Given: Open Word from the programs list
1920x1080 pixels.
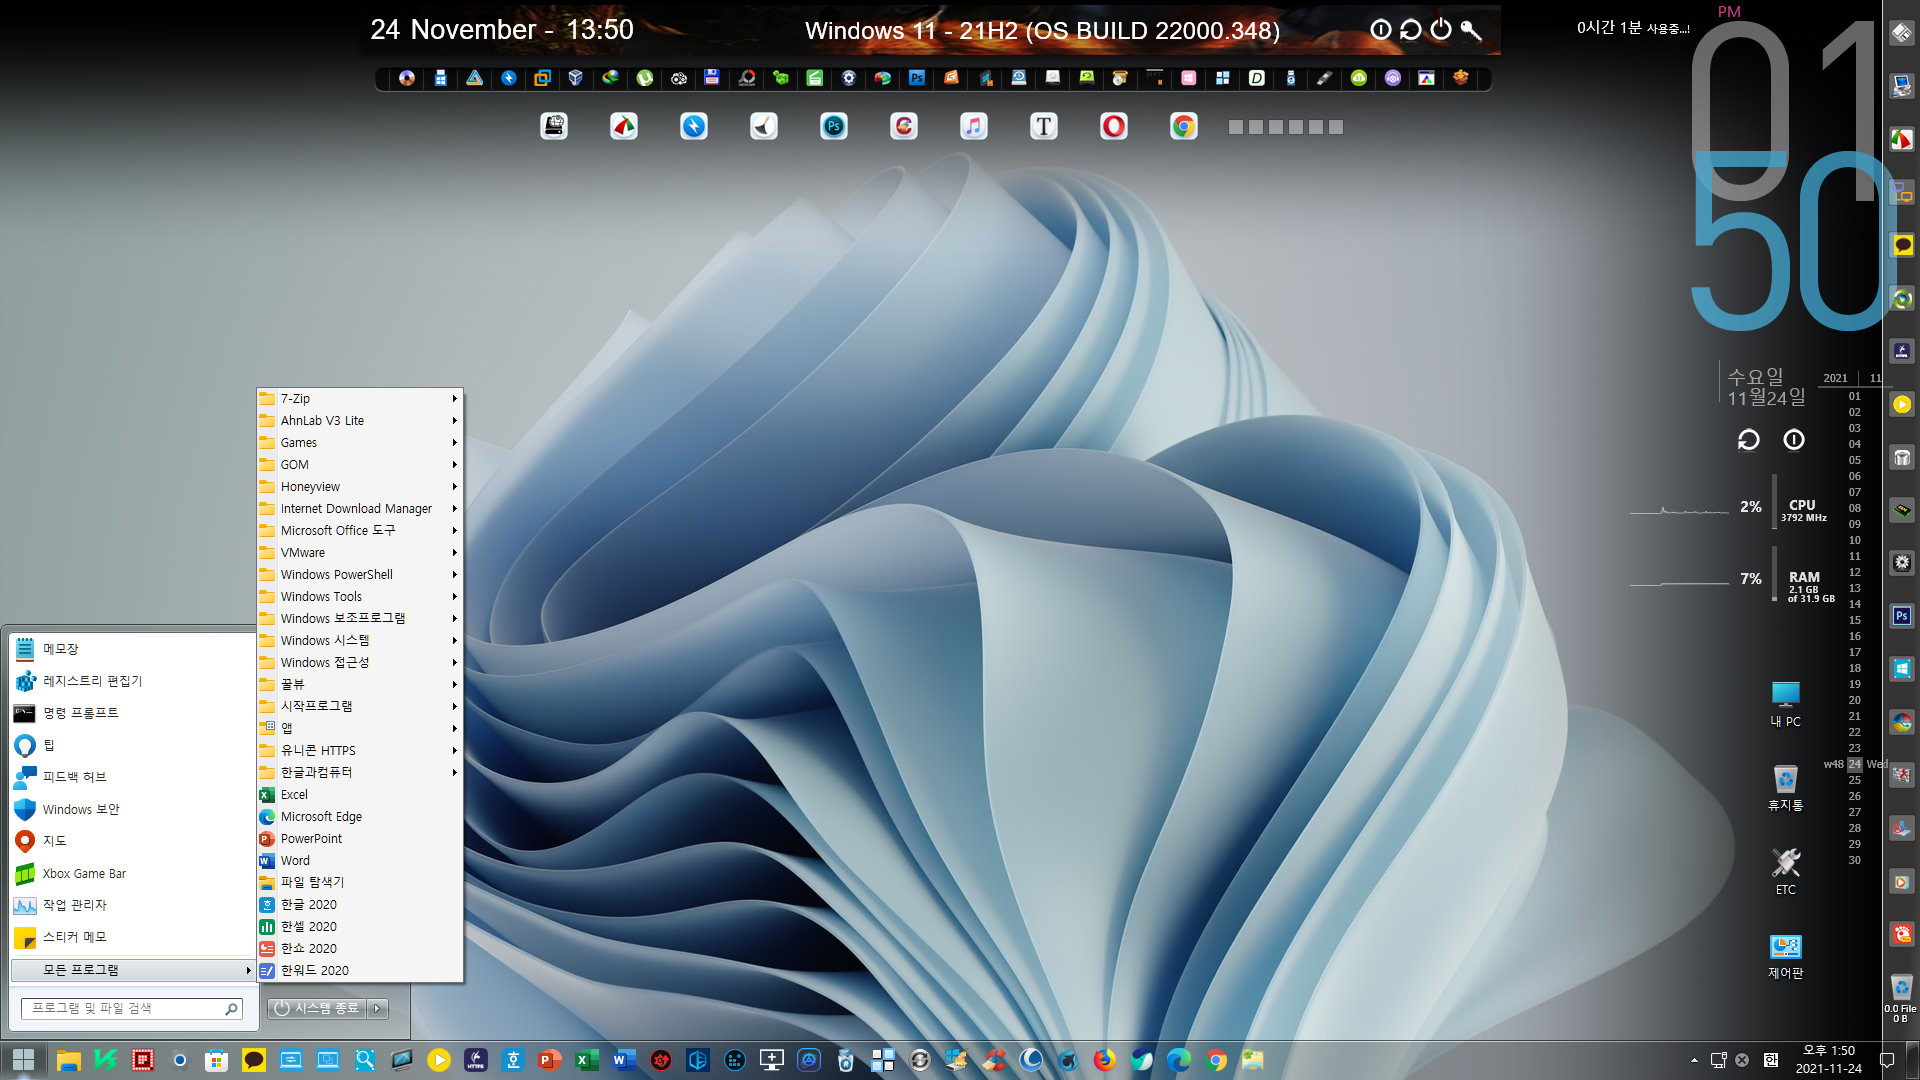Looking at the screenshot, I should click(360, 860).
